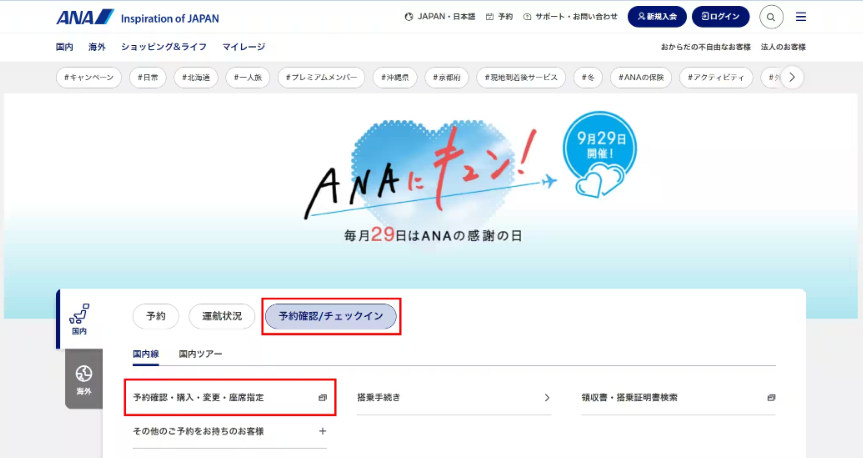The height and width of the screenshot is (458, 863).
Task: Open 法人のお客様 link
Action: coord(783,47)
